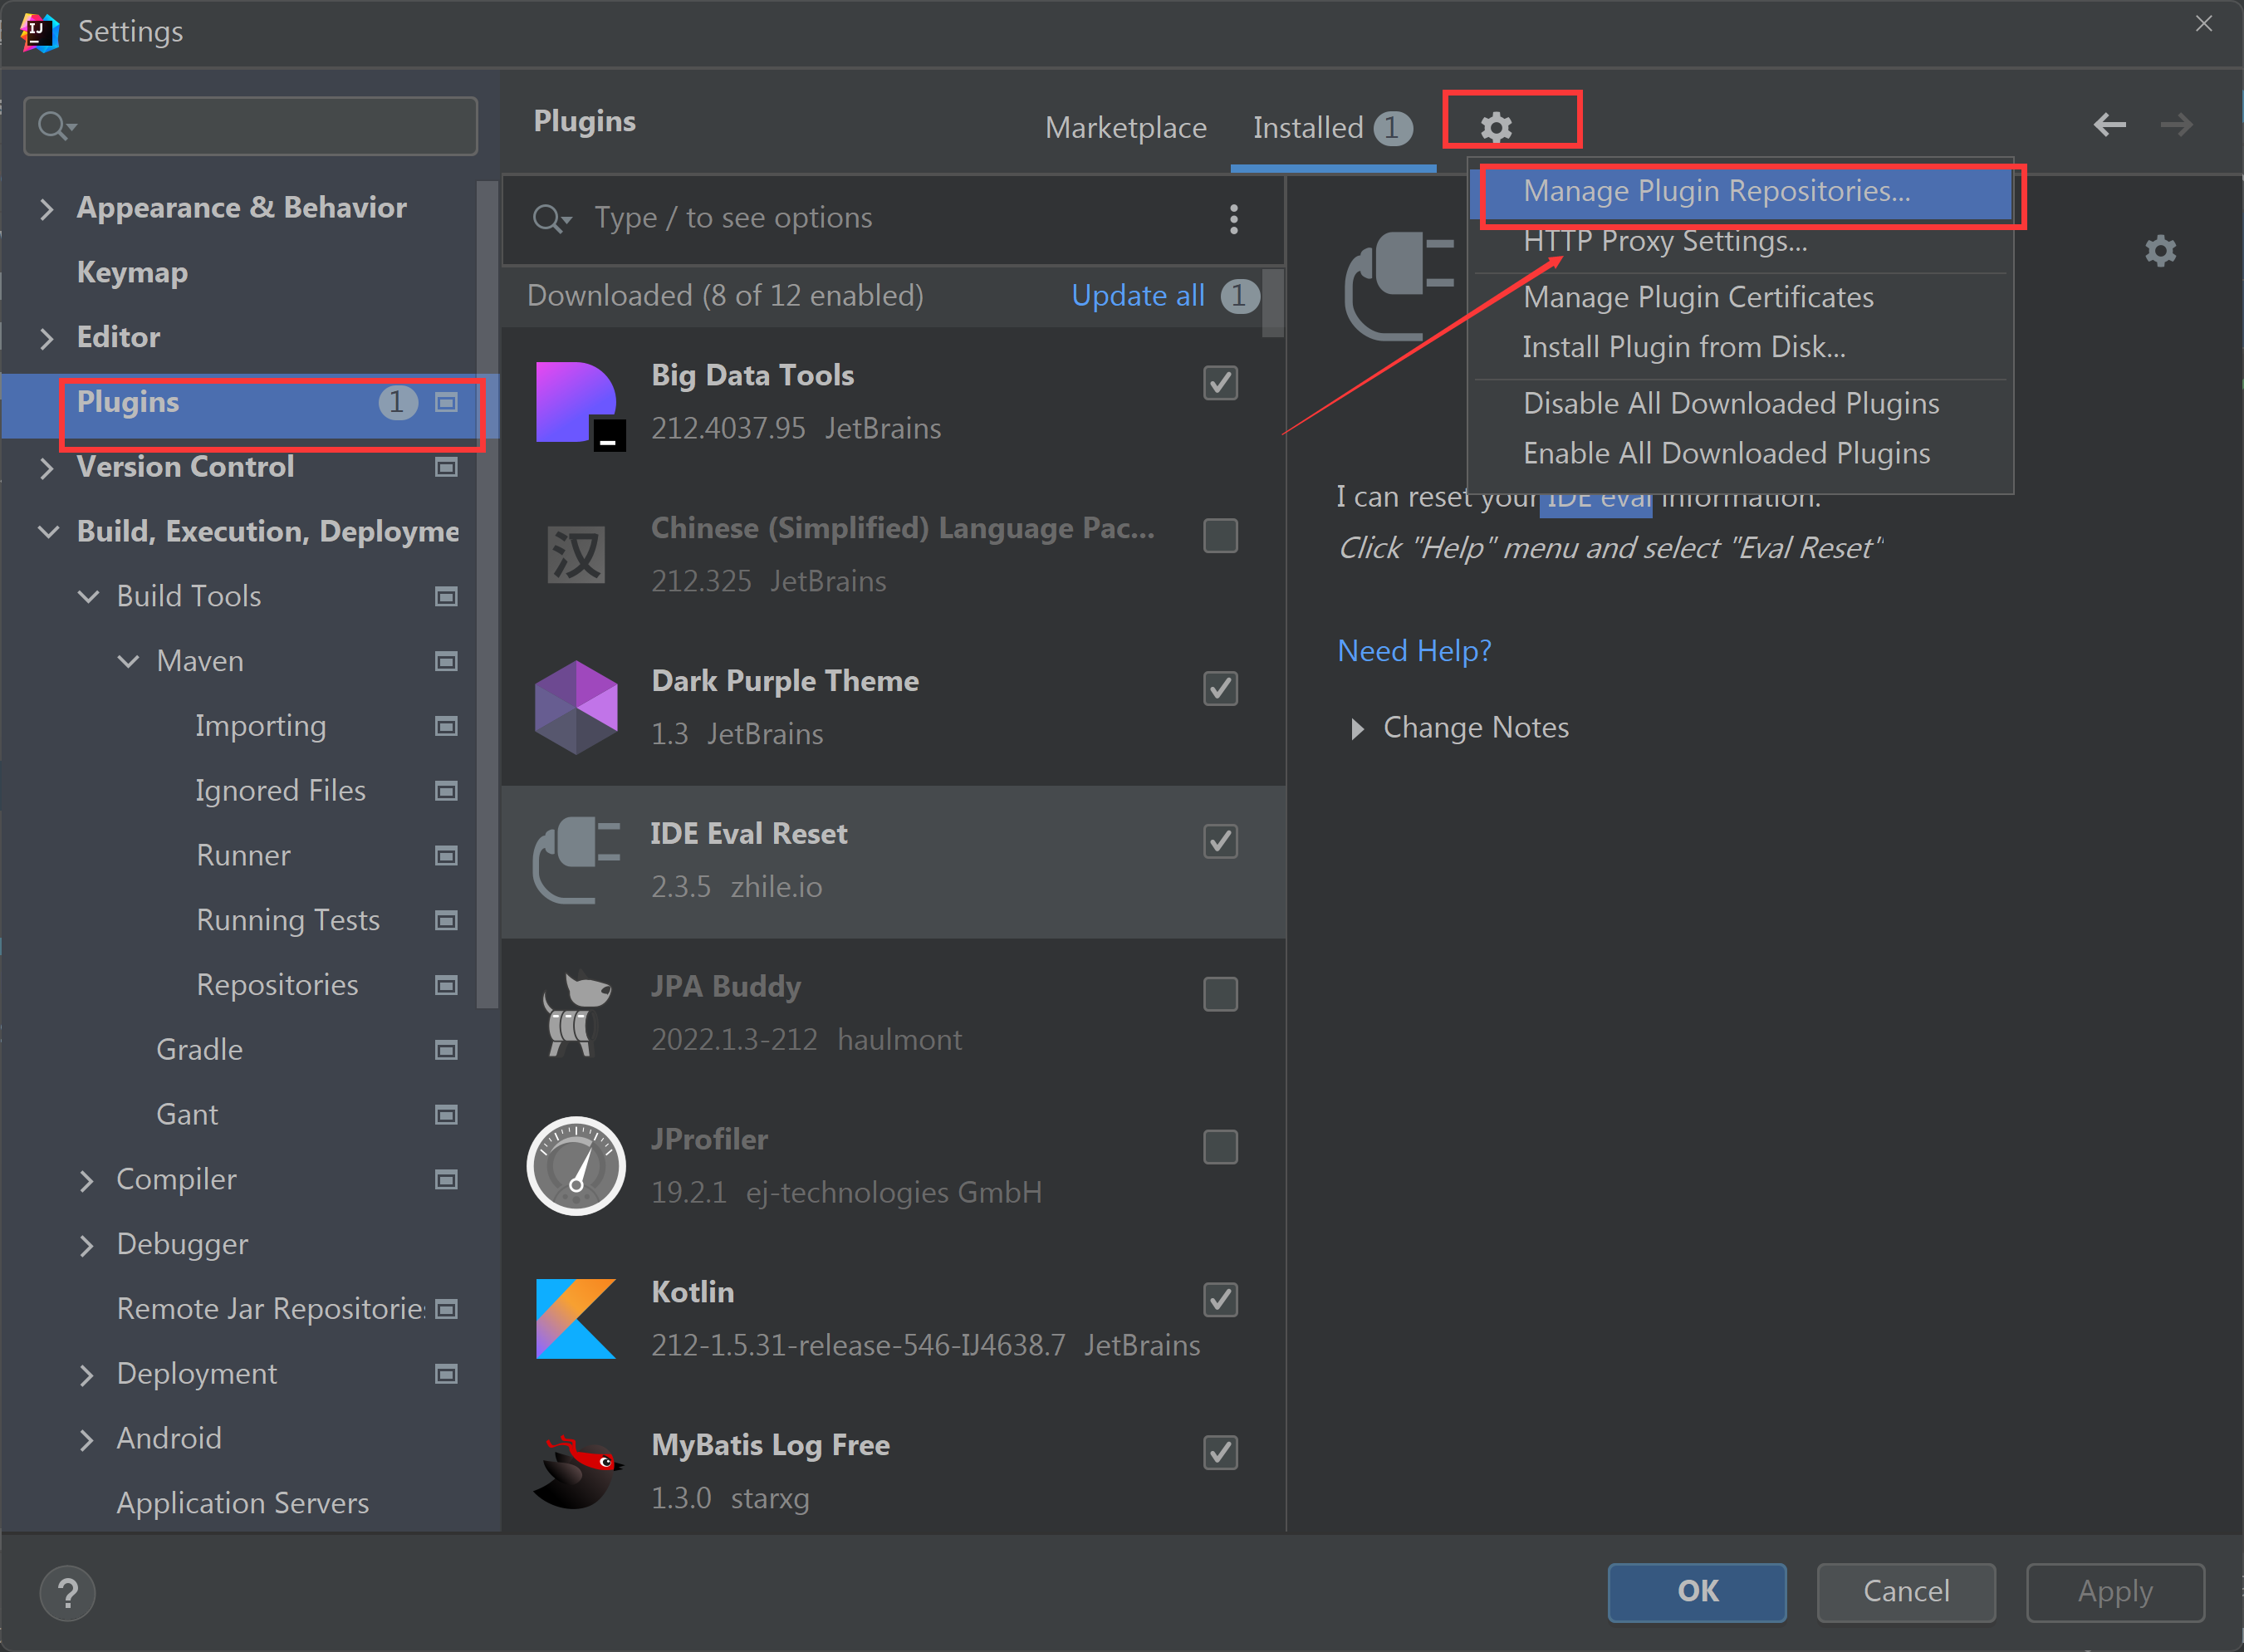Expand the Debugger node
The image size is (2244, 1652).
[87, 1246]
